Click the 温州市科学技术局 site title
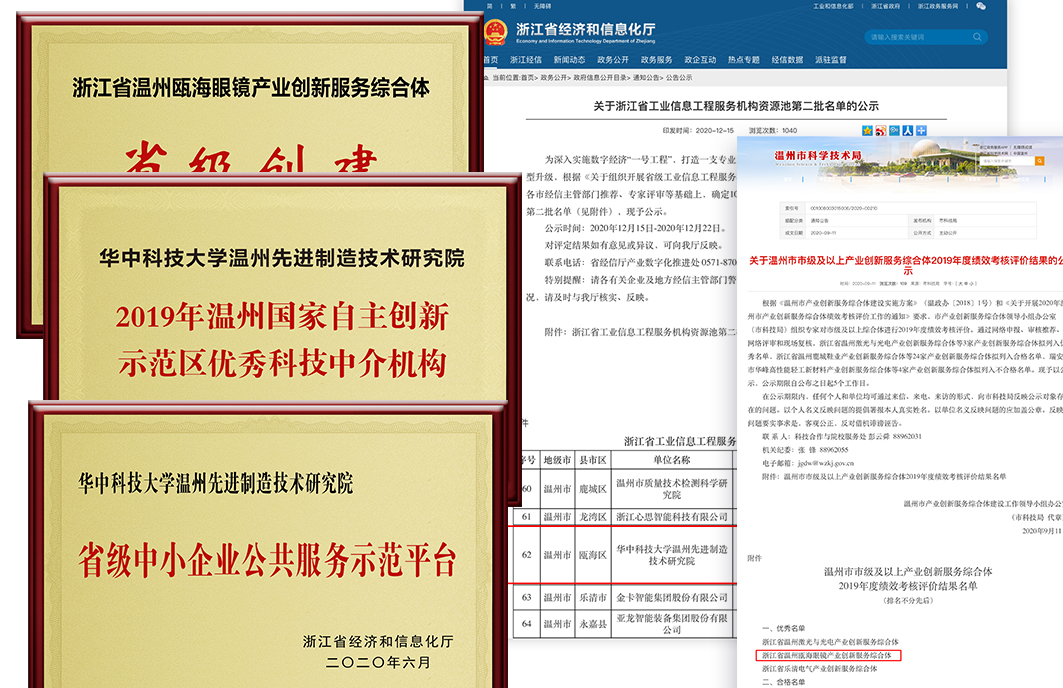This screenshot has height=688, width=1063. [818, 155]
